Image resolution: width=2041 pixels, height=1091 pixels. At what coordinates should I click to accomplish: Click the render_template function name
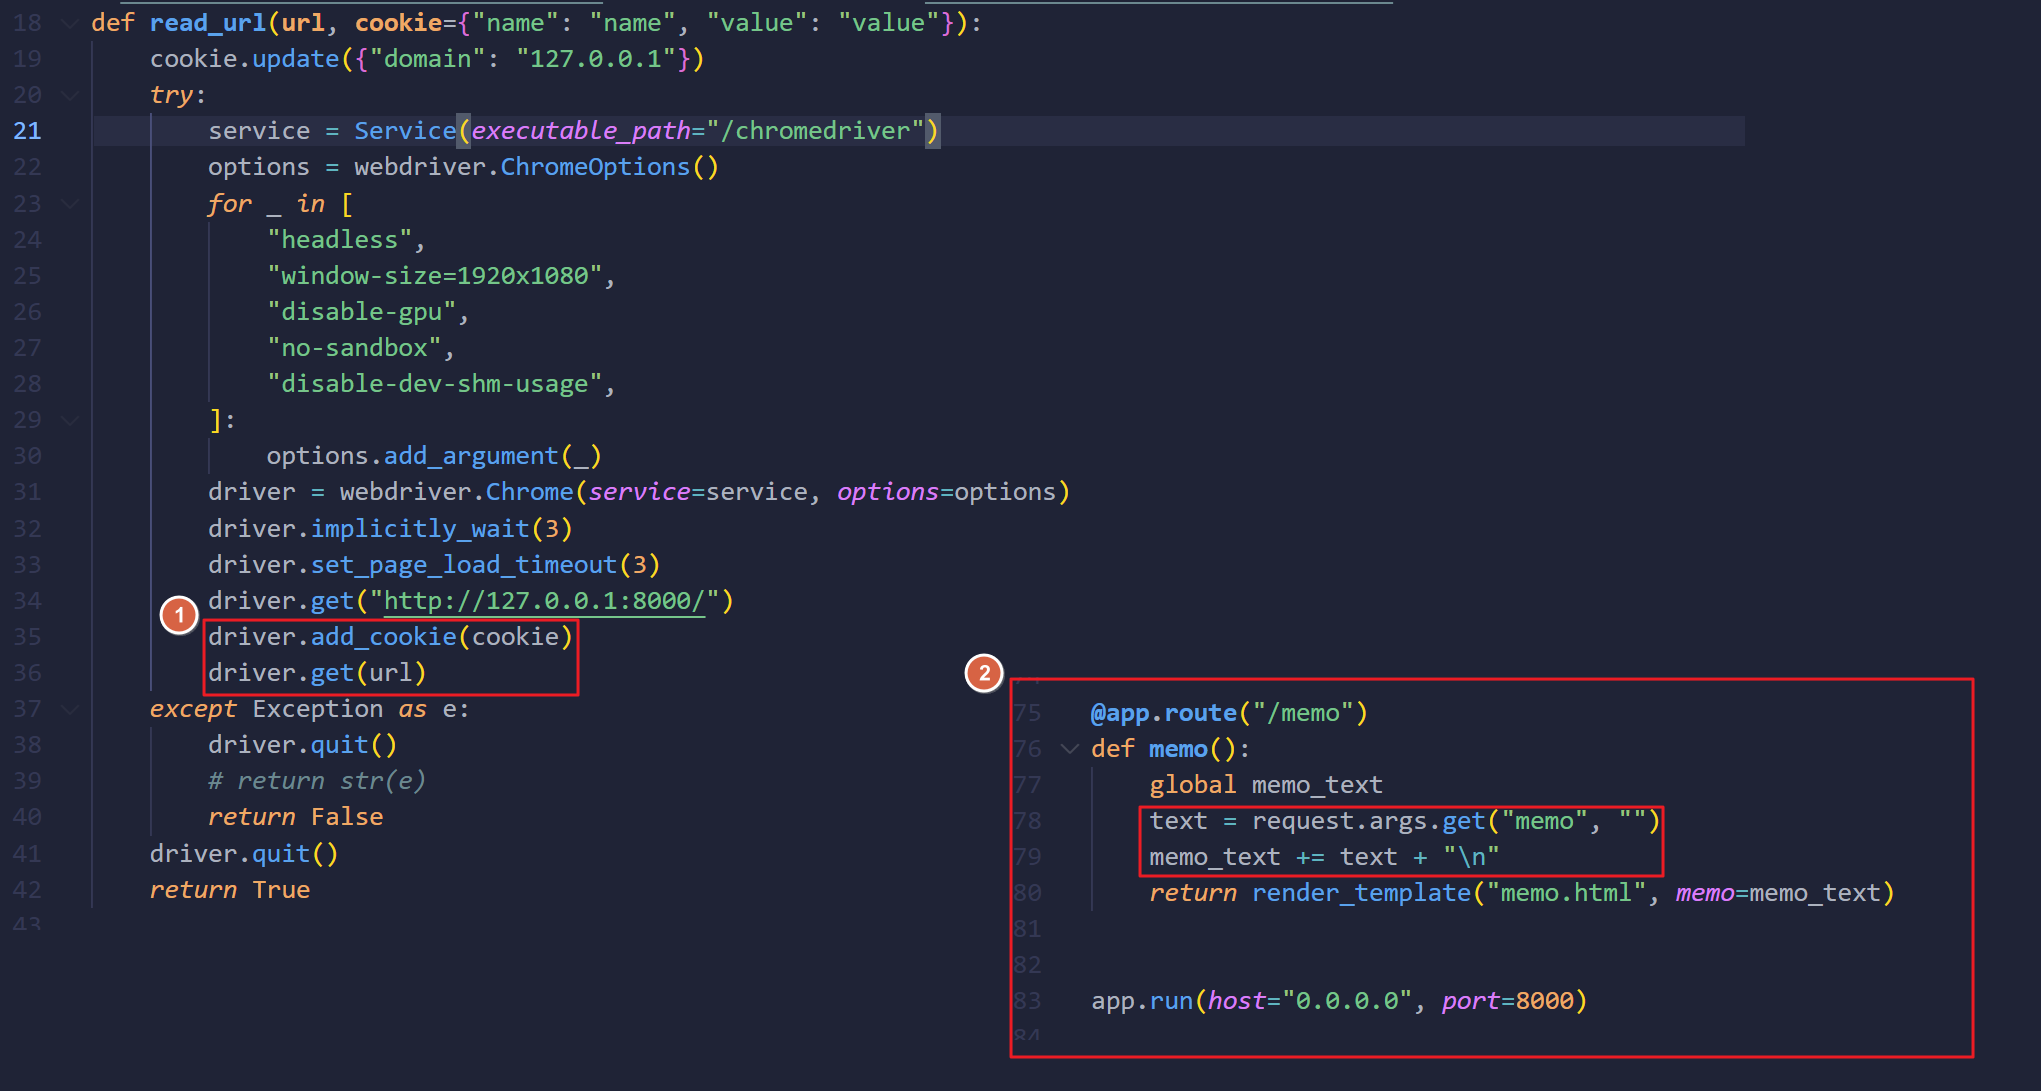(x=1360, y=893)
